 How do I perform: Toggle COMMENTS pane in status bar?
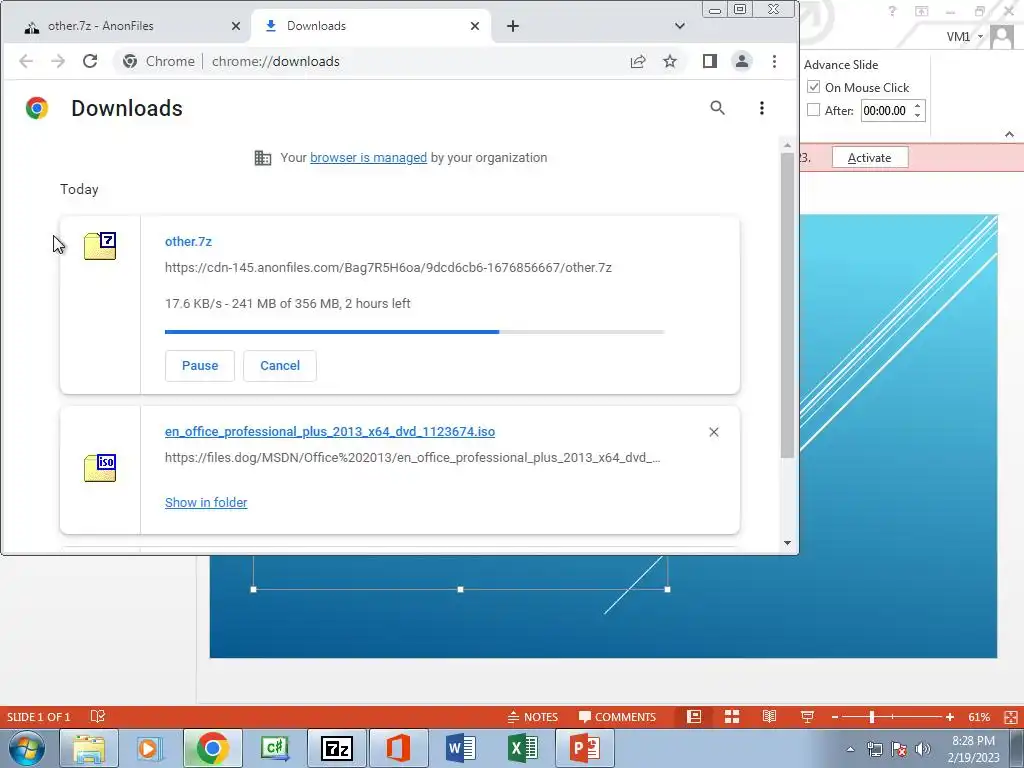click(x=617, y=717)
